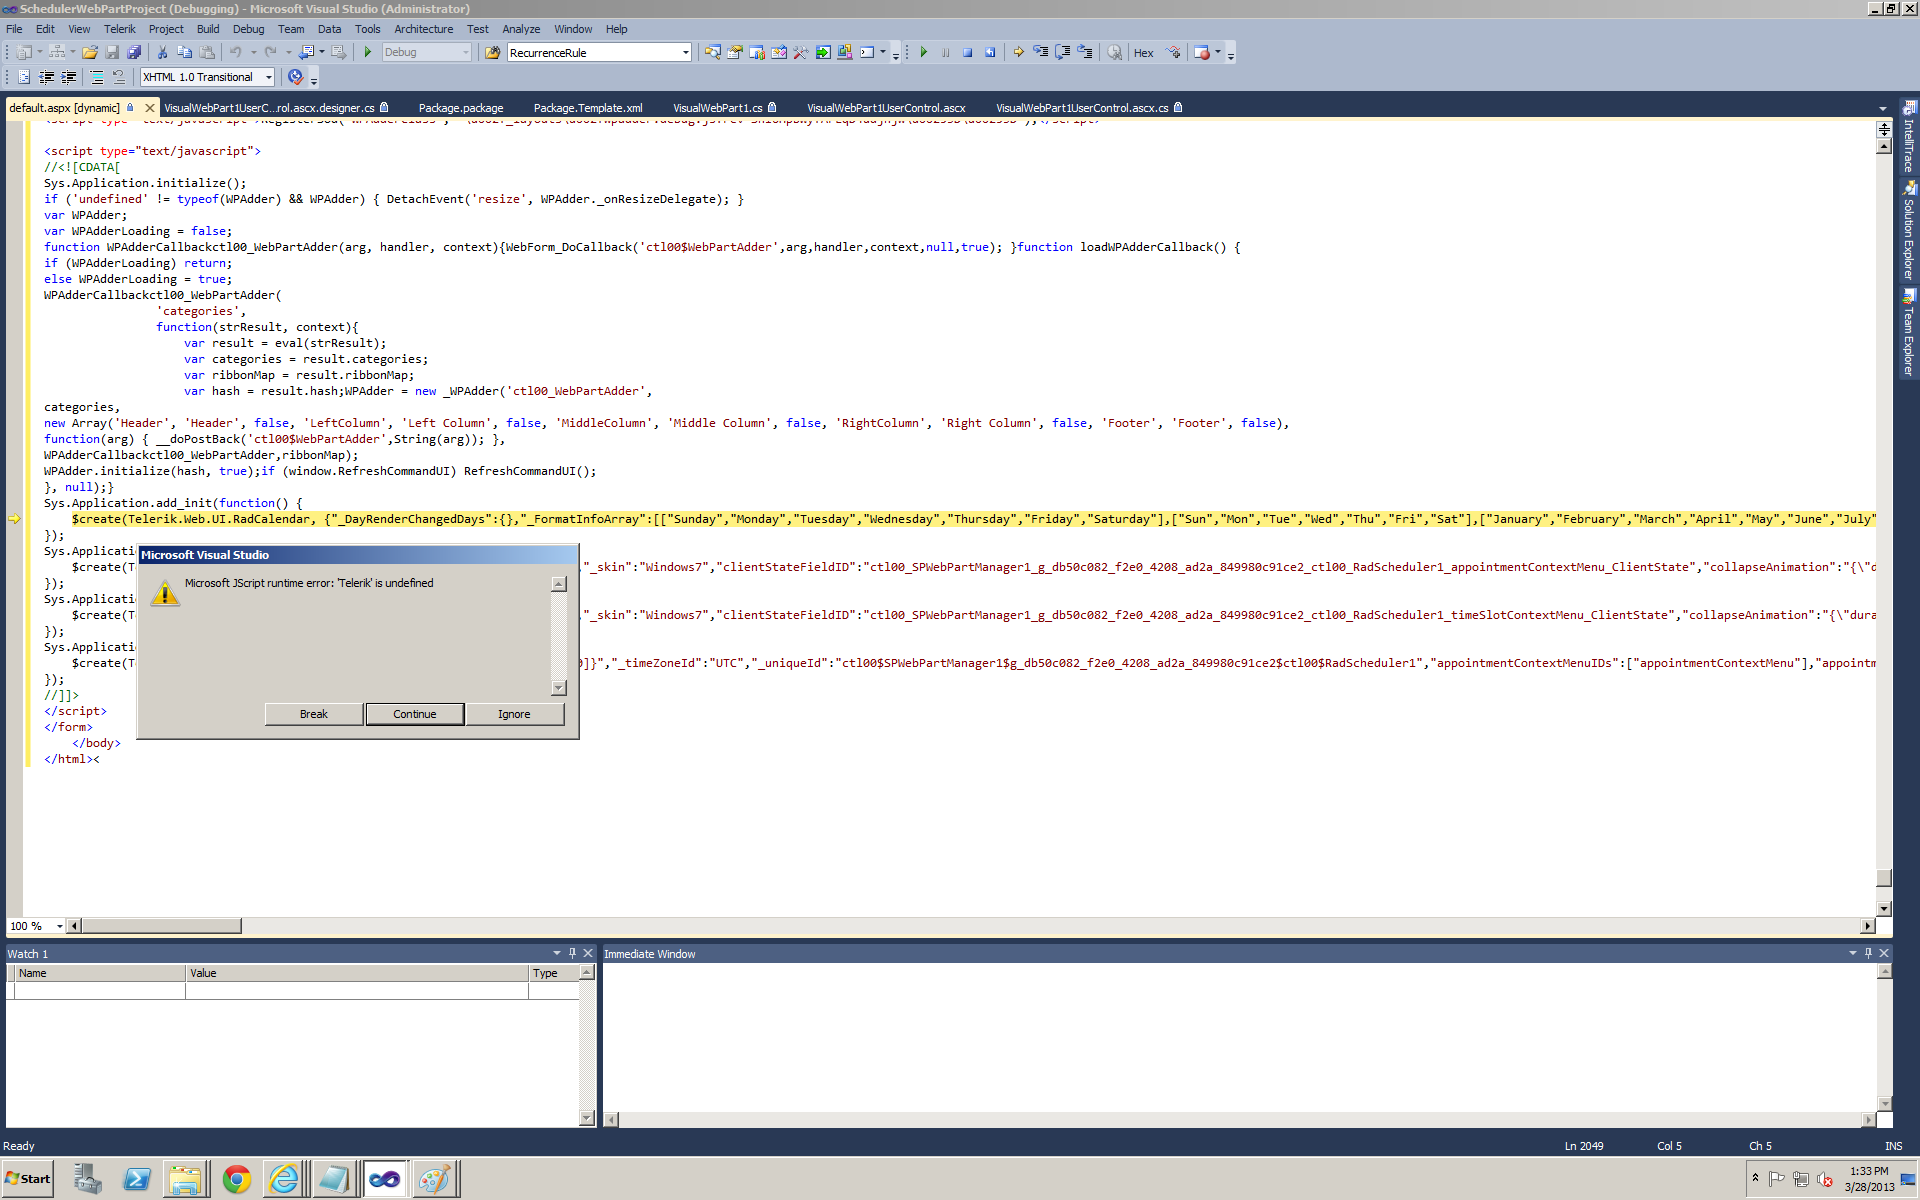Expand the XHTML 1.0 Transitional schema dropdown
The image size is (1920, 1200).
click(269, 77)
